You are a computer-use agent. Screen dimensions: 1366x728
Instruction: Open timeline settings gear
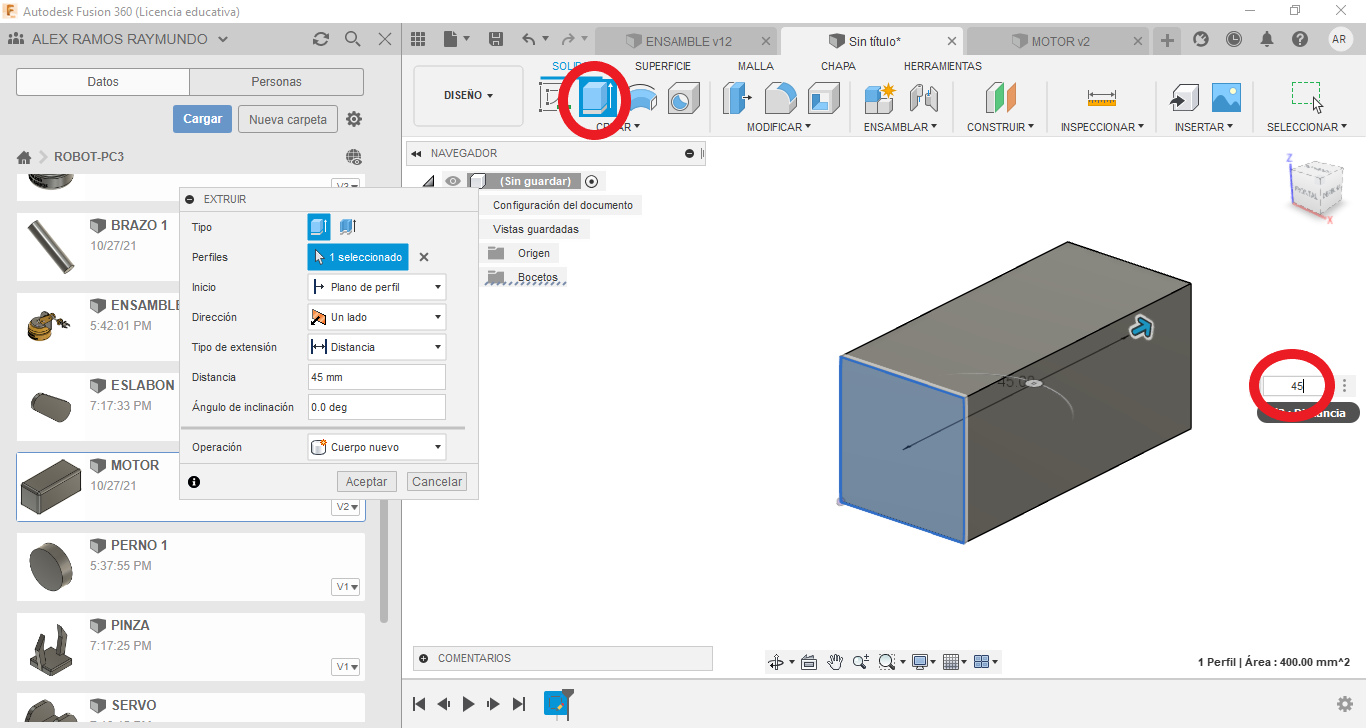pyautogui.click(x=1345, y=703)
